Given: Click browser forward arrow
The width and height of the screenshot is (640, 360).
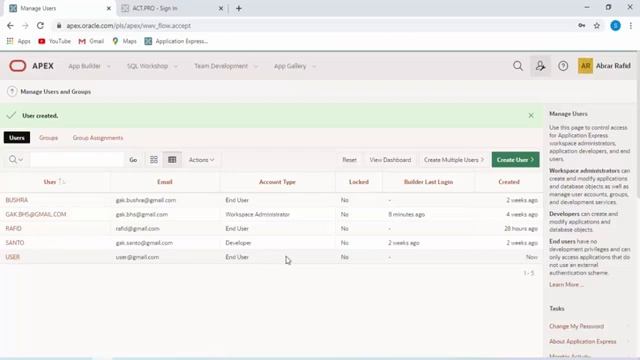Looking at the screenshot, I should [25, 26].
